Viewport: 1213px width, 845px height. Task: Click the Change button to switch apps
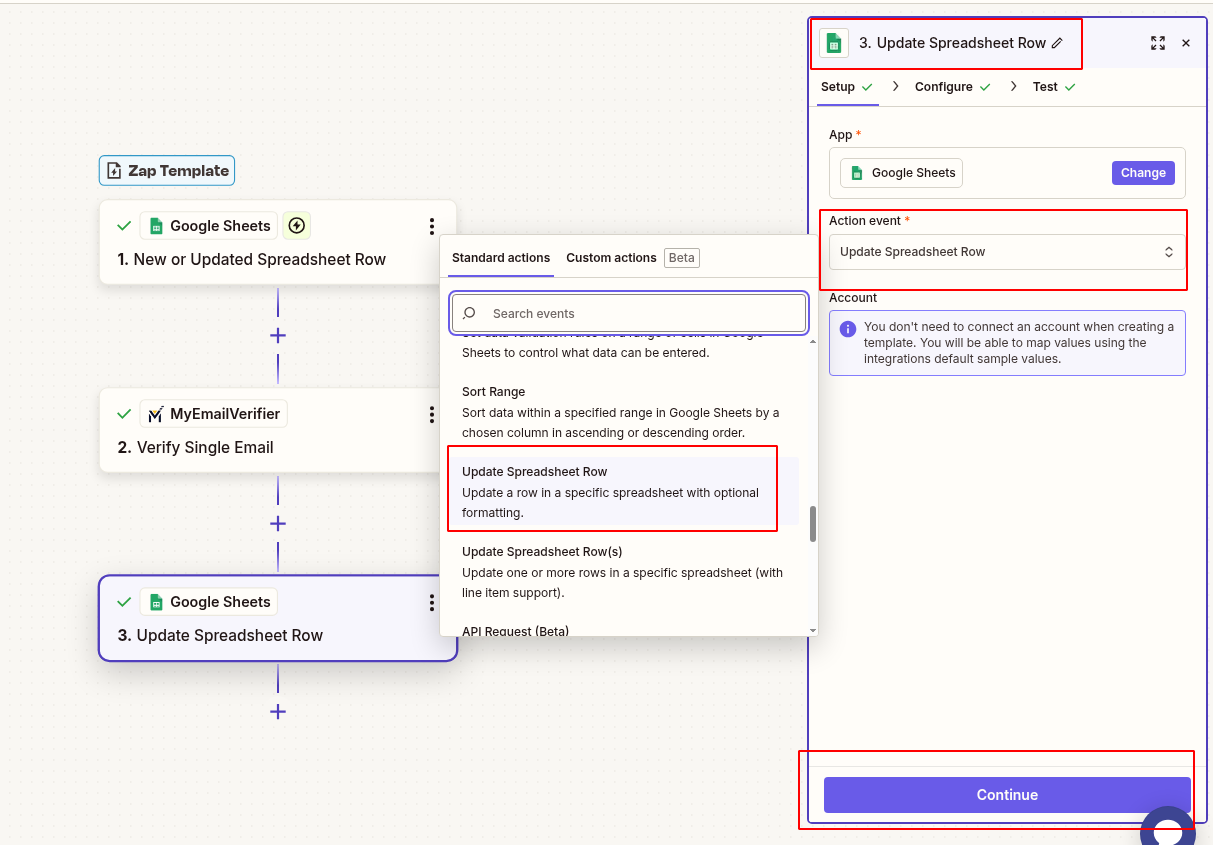(x=1143, y=172)
